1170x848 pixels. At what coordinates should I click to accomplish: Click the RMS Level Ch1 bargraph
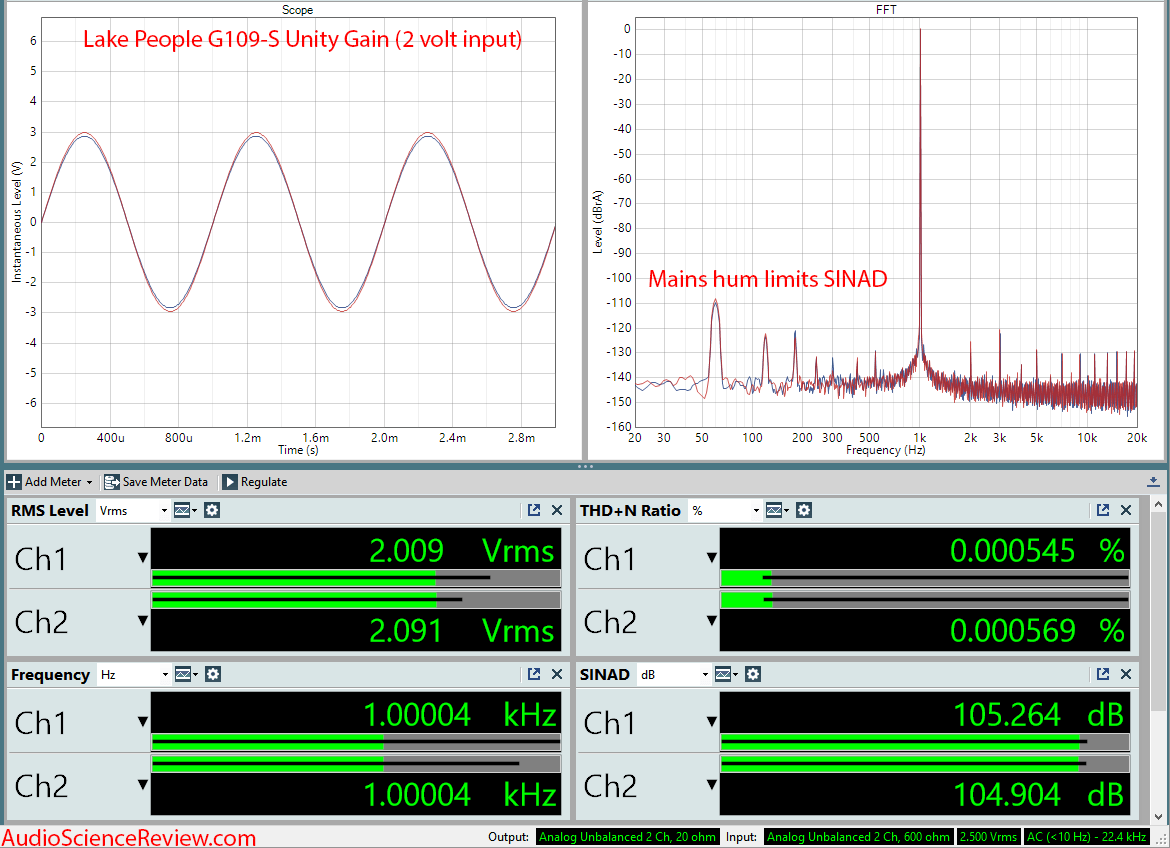tap(356, 578)
